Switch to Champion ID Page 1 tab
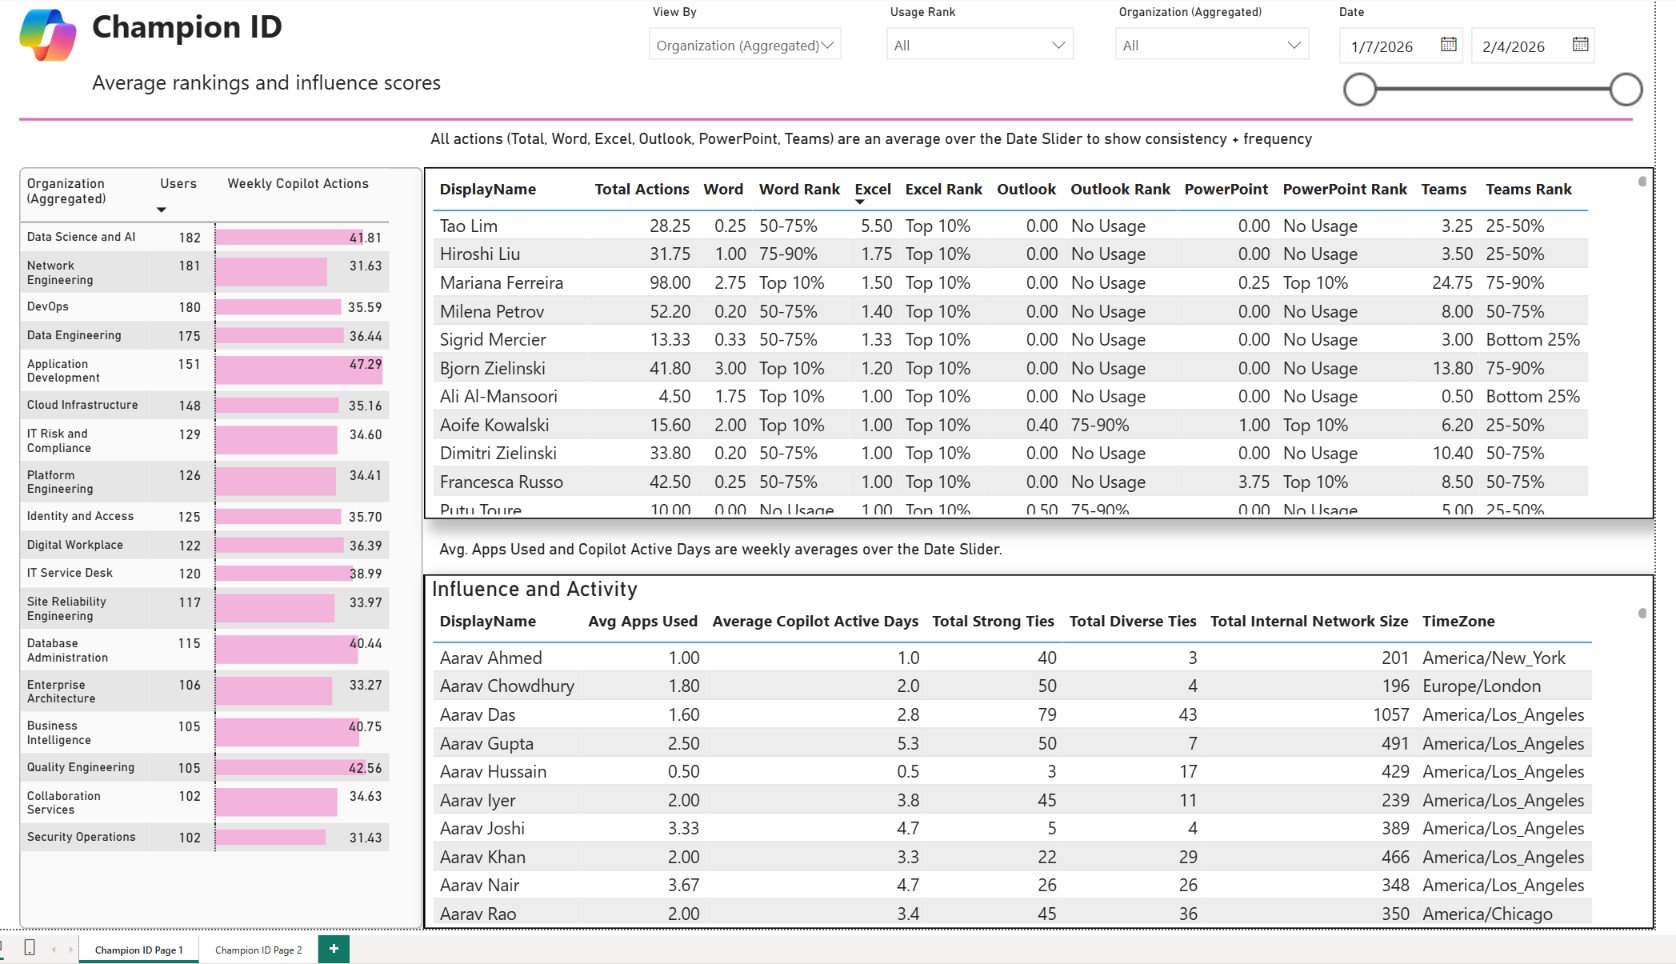 (x=139, y=950)
